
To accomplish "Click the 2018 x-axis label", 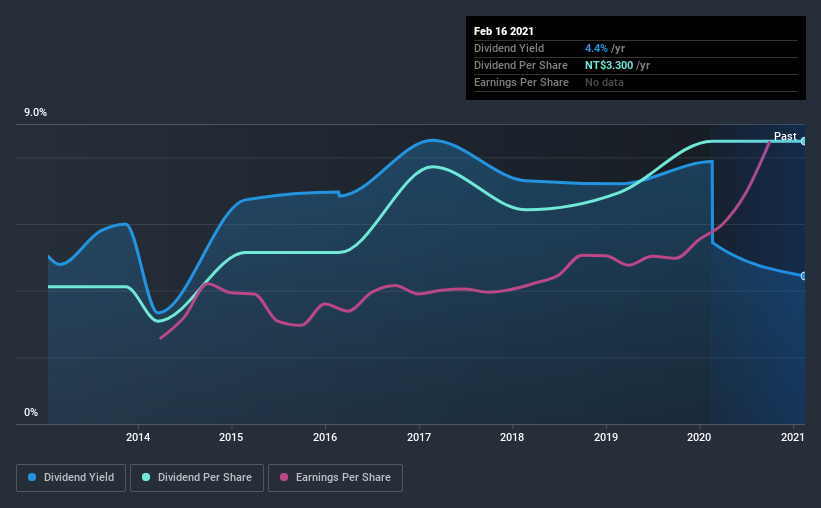I will 512,437.
